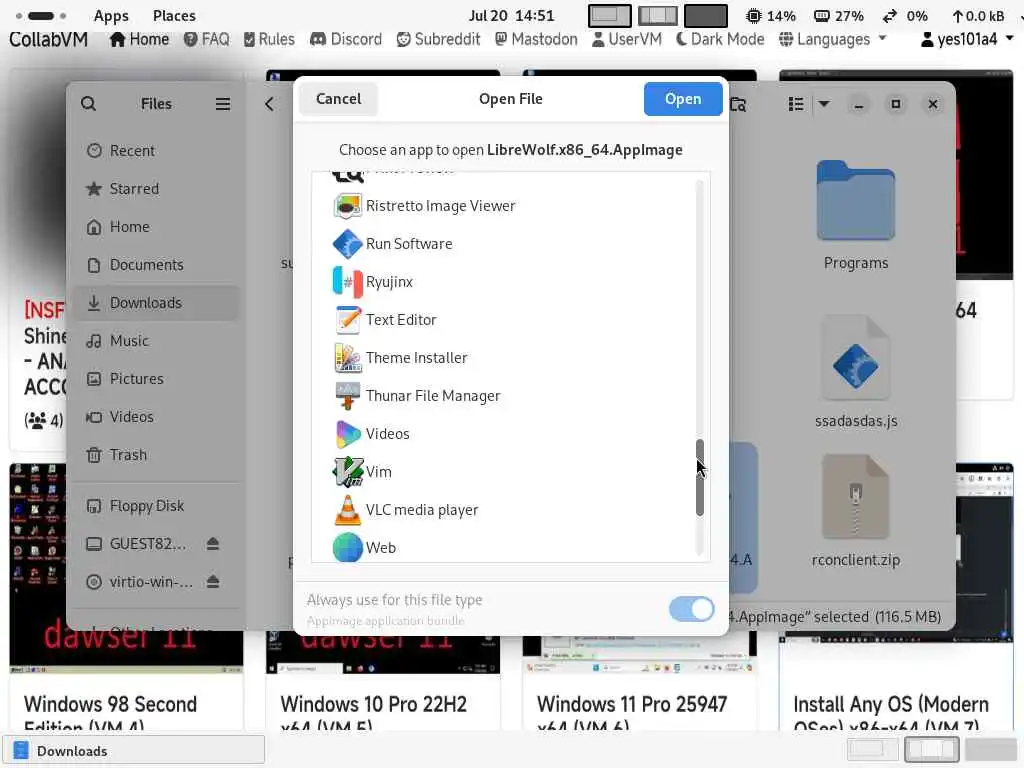Viewport: 1024px width, 768px height.
Task: Open the Places menu in top panel
Action: [x=174, y=16]
